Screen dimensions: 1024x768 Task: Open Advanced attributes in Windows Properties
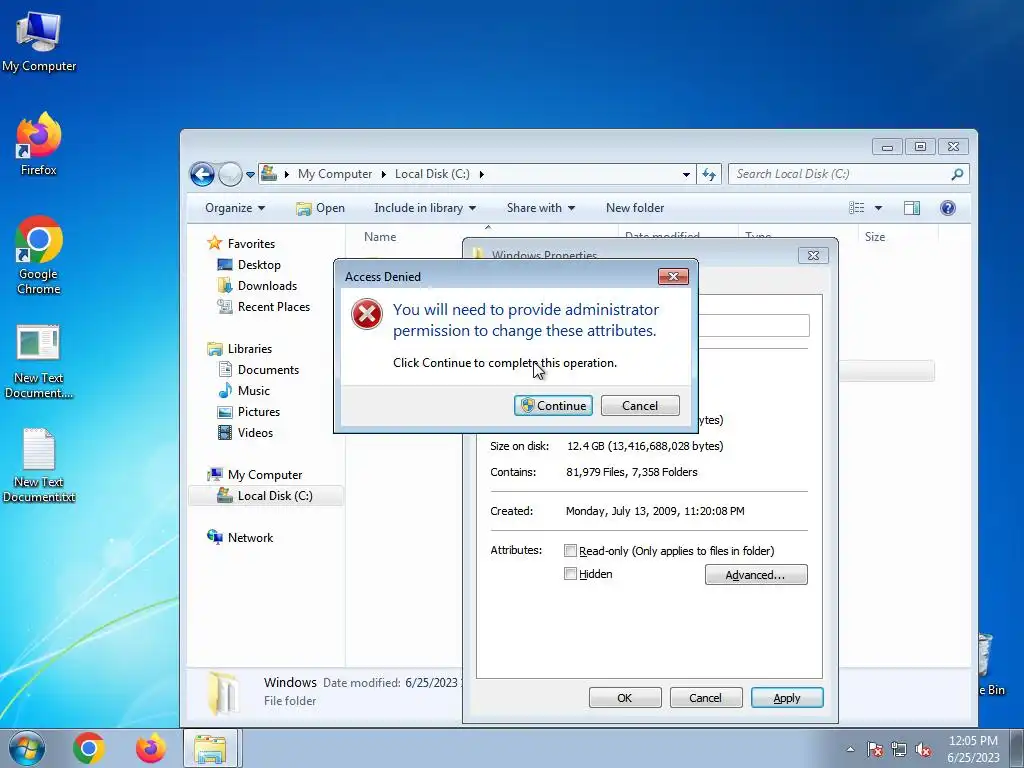click(x=756, y=575)
